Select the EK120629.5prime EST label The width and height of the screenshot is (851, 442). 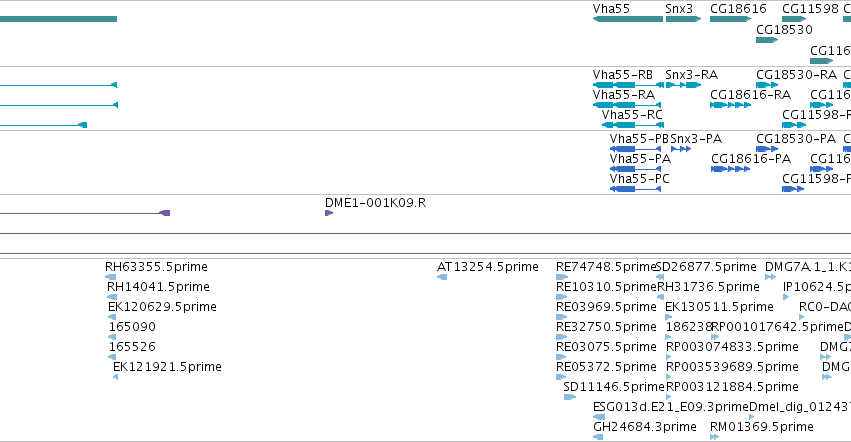162,307
